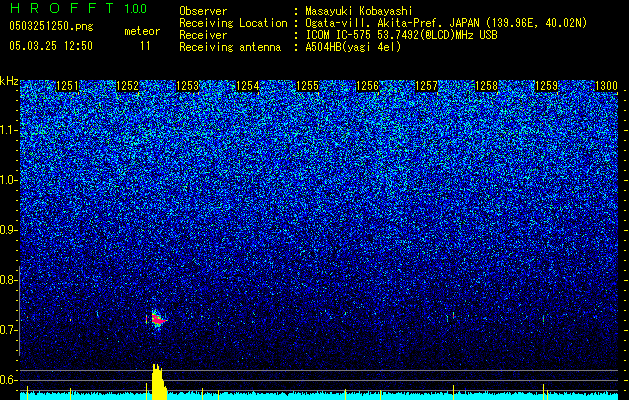Click the faint red echo below marker 1257
Image resolution: width=629 pixels, height=400 pixels.
tap(453, 316)
